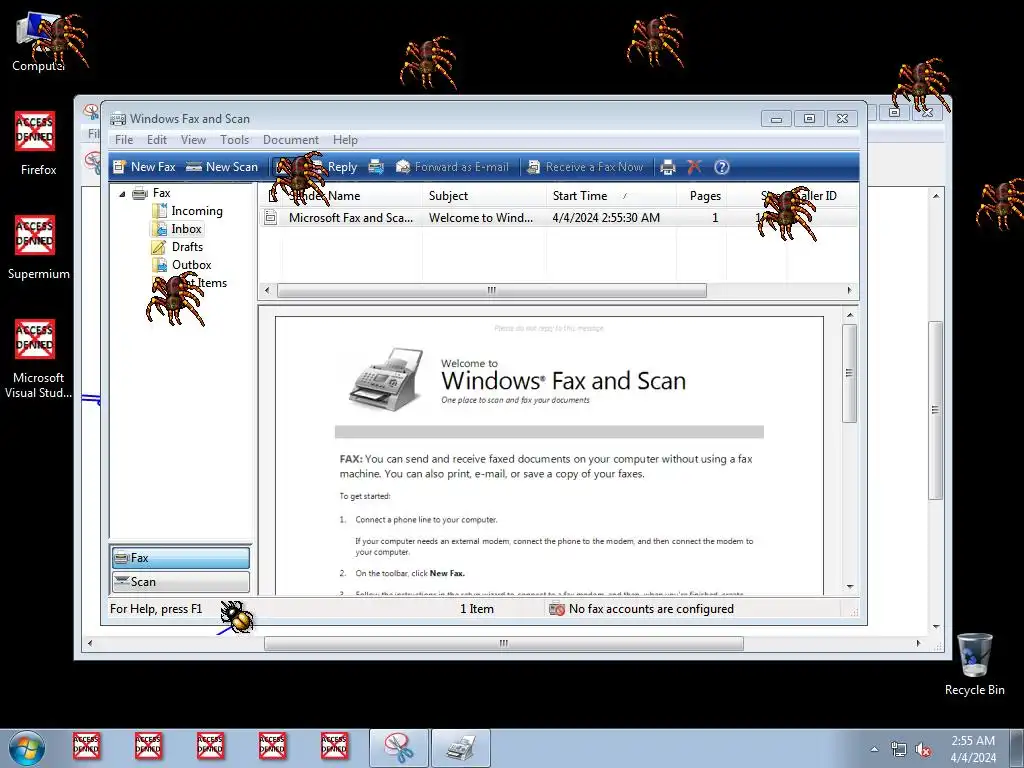This screenshot has width=1024, height=768.
Task: Click the New Fax toolbar button
Action: (x=144, y=167)
